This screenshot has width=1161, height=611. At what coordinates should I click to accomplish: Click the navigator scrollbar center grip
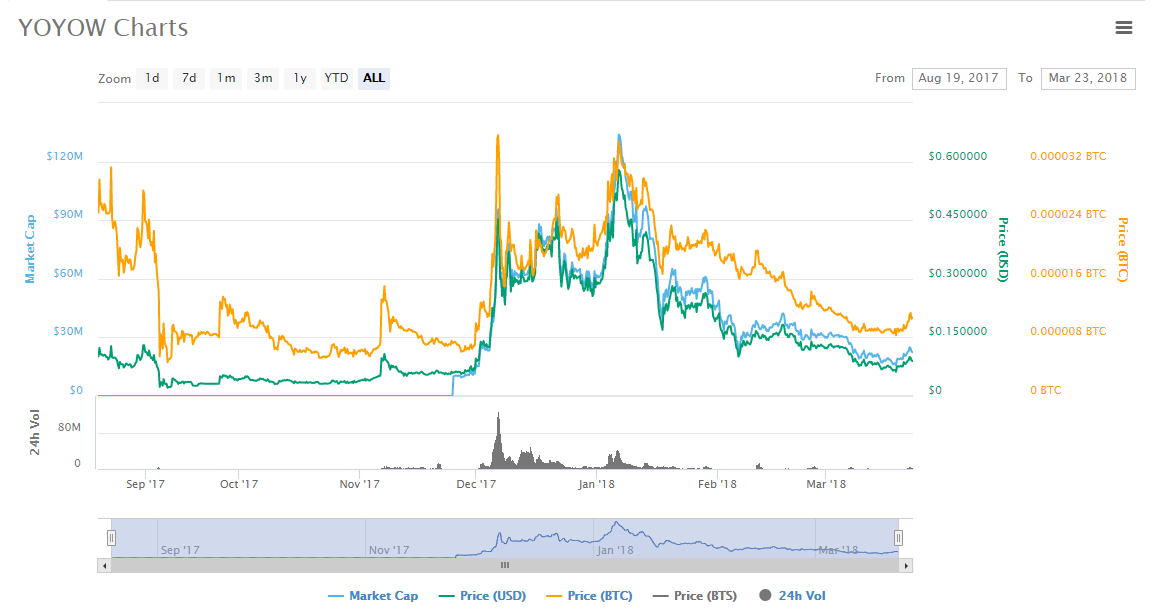pyautogui.click(x=505, y=566)
